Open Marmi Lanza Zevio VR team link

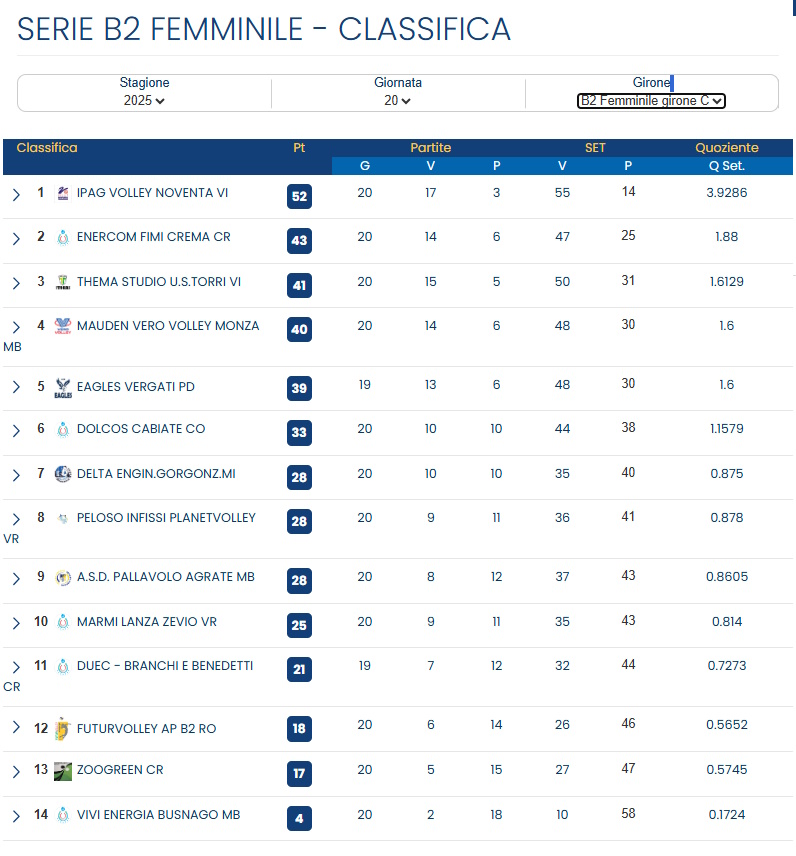coord(146,622)
